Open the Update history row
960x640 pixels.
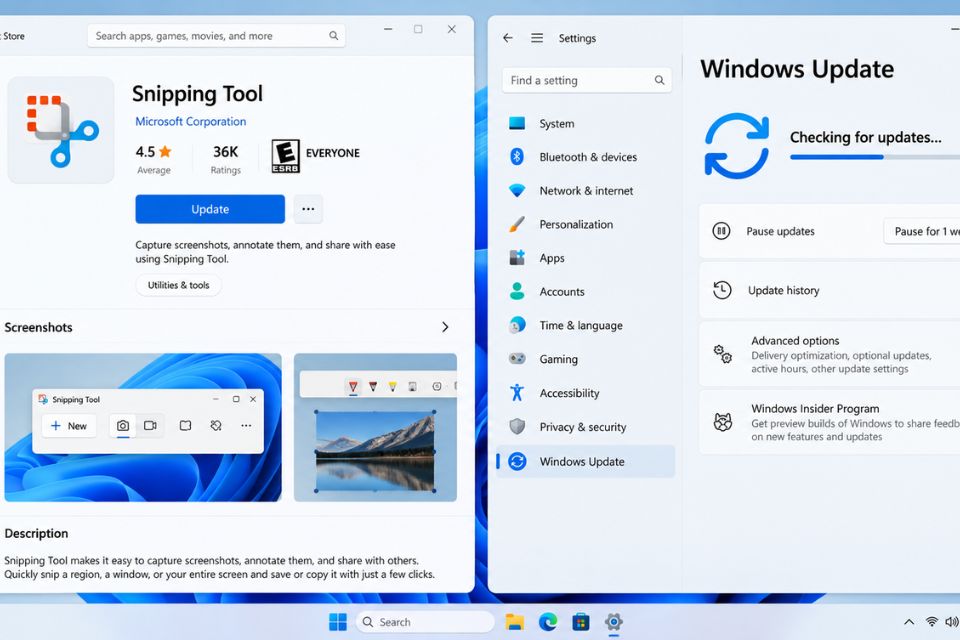click(x=830, y=290)
